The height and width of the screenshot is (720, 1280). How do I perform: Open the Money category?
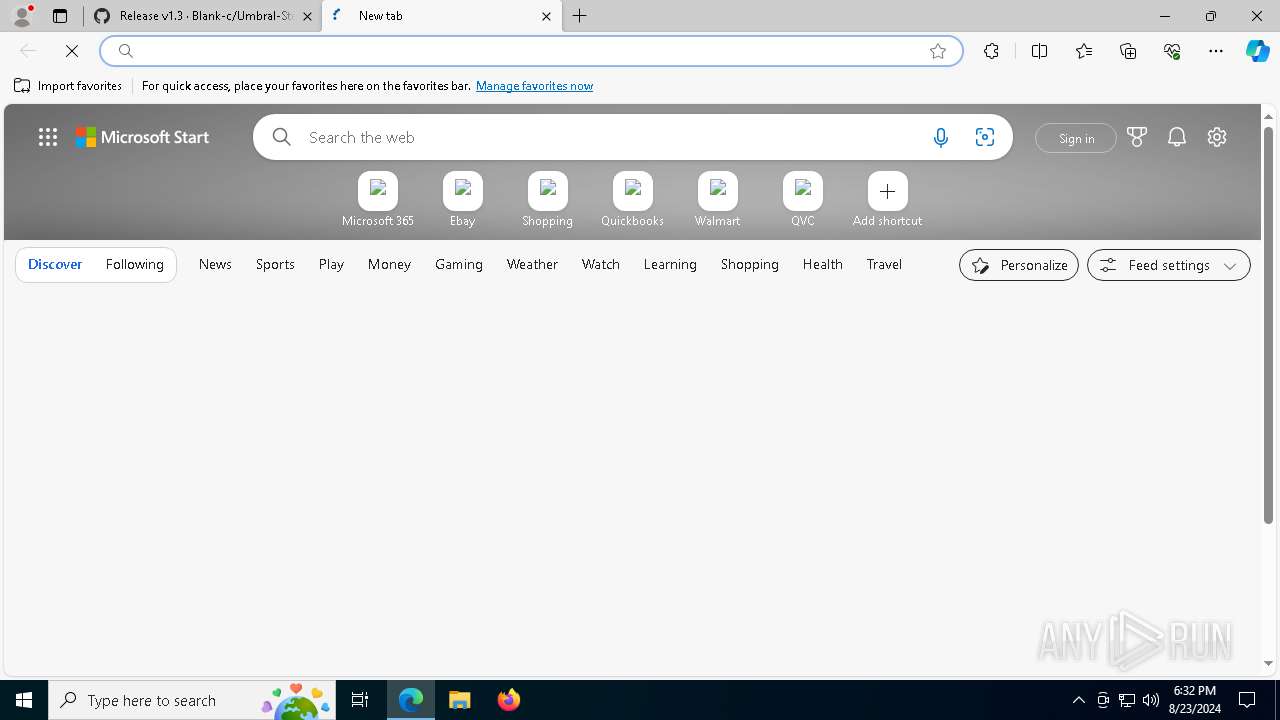389,264
